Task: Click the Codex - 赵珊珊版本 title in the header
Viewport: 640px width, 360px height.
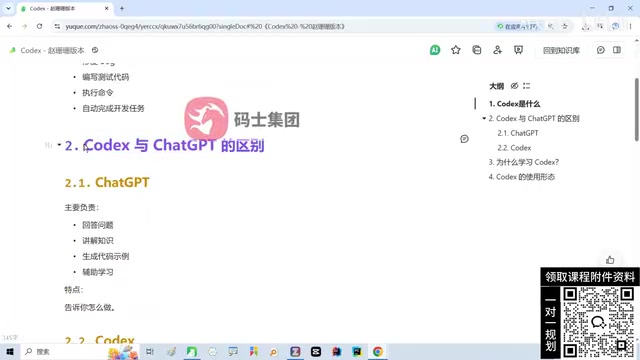Action: coord(52,50)
